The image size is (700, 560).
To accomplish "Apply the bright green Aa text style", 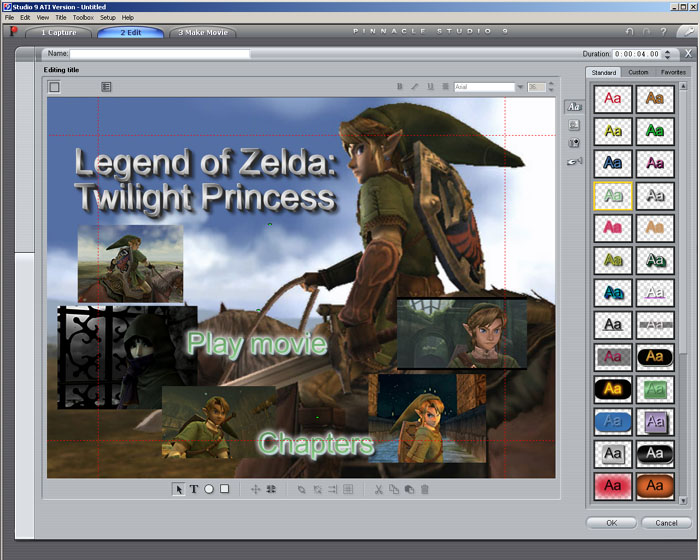I will (x=655, y=131).
